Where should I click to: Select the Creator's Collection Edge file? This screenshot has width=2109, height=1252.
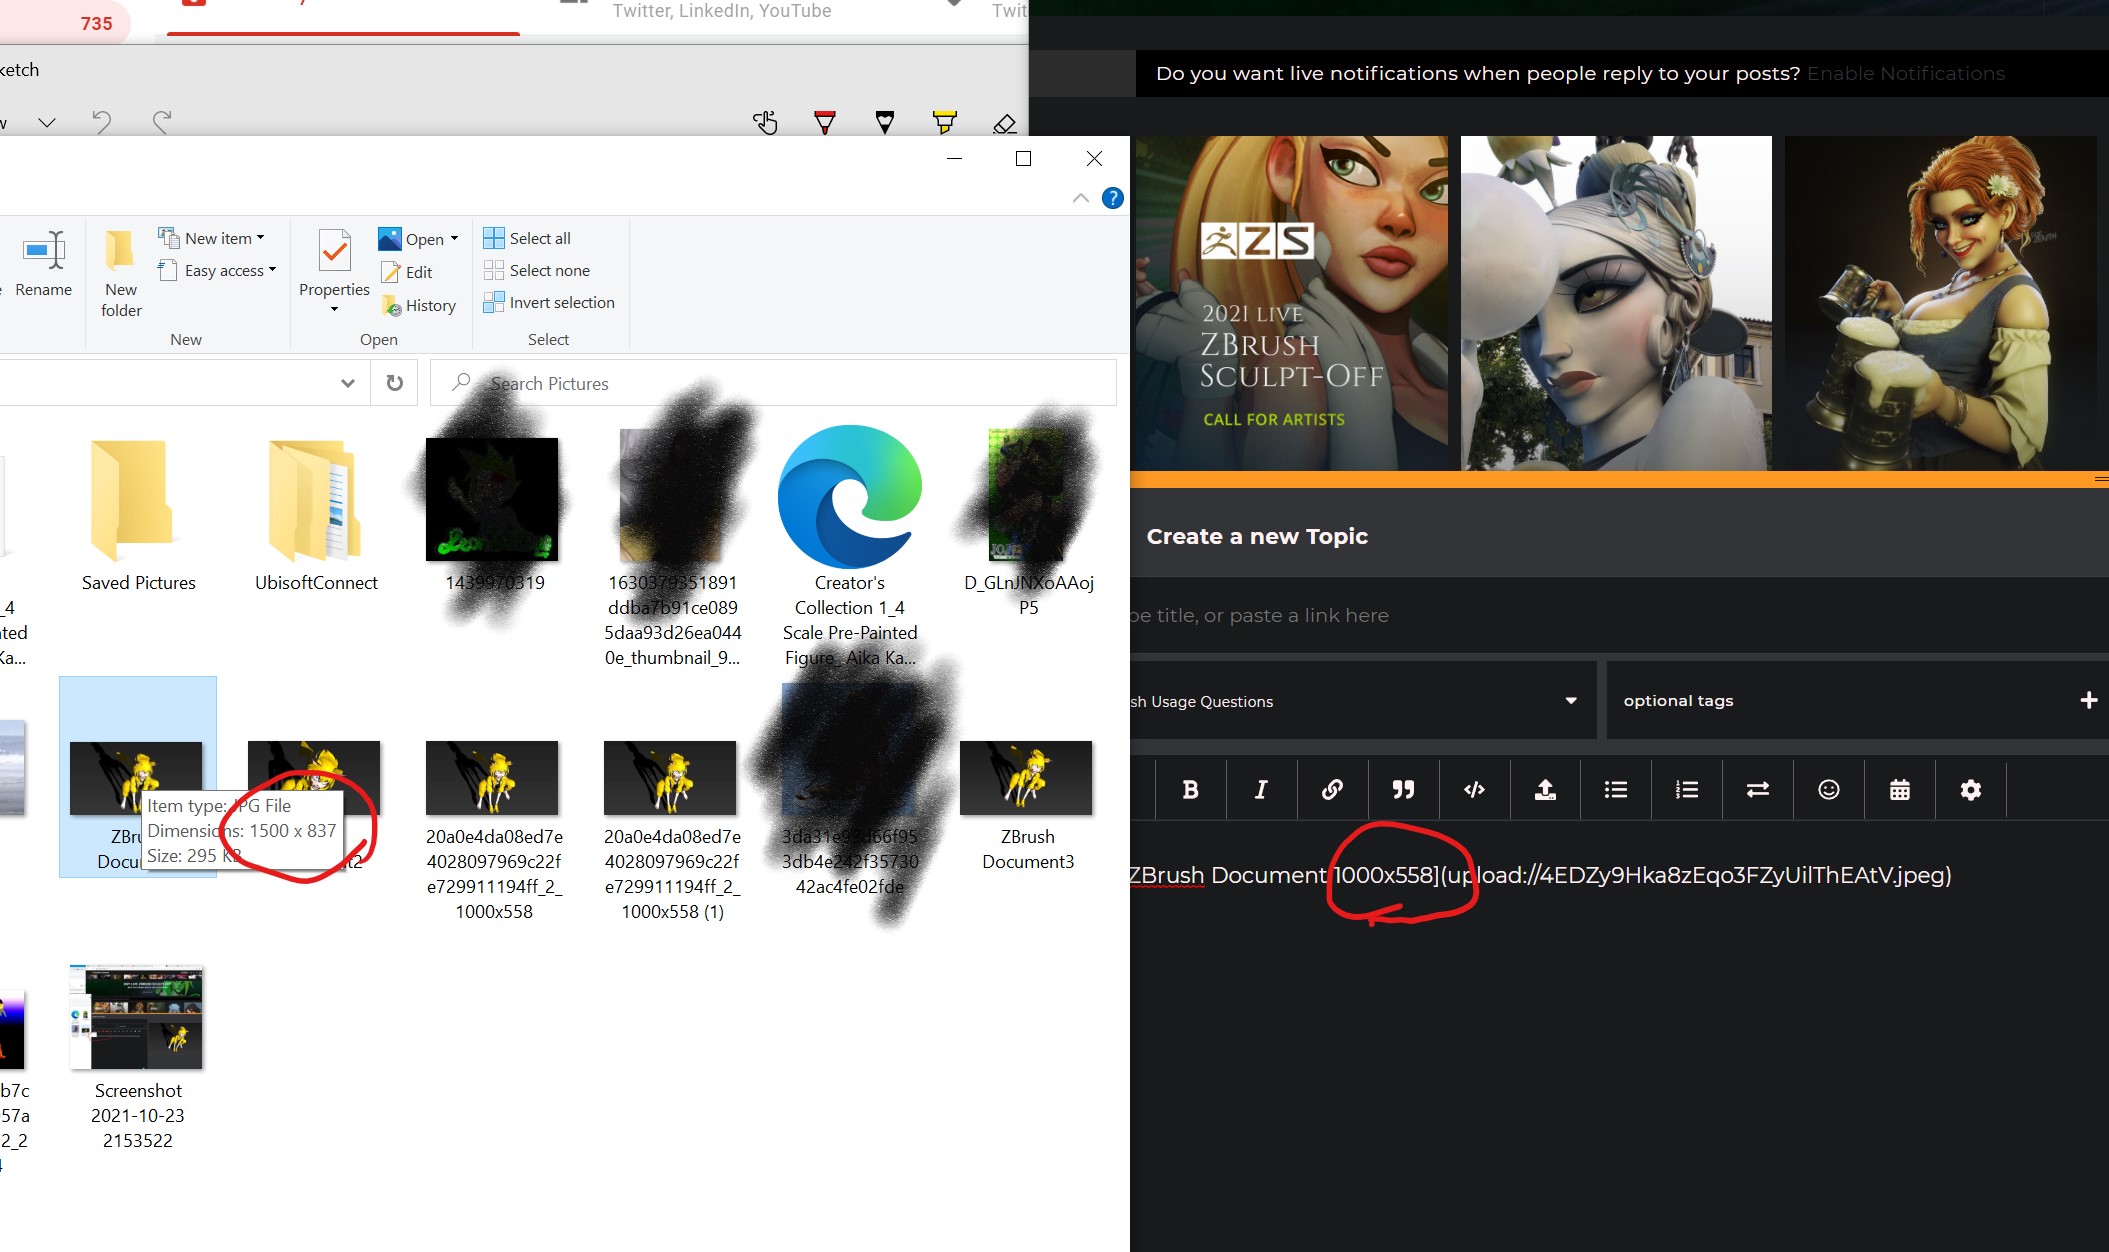click(x=850, y=546)
